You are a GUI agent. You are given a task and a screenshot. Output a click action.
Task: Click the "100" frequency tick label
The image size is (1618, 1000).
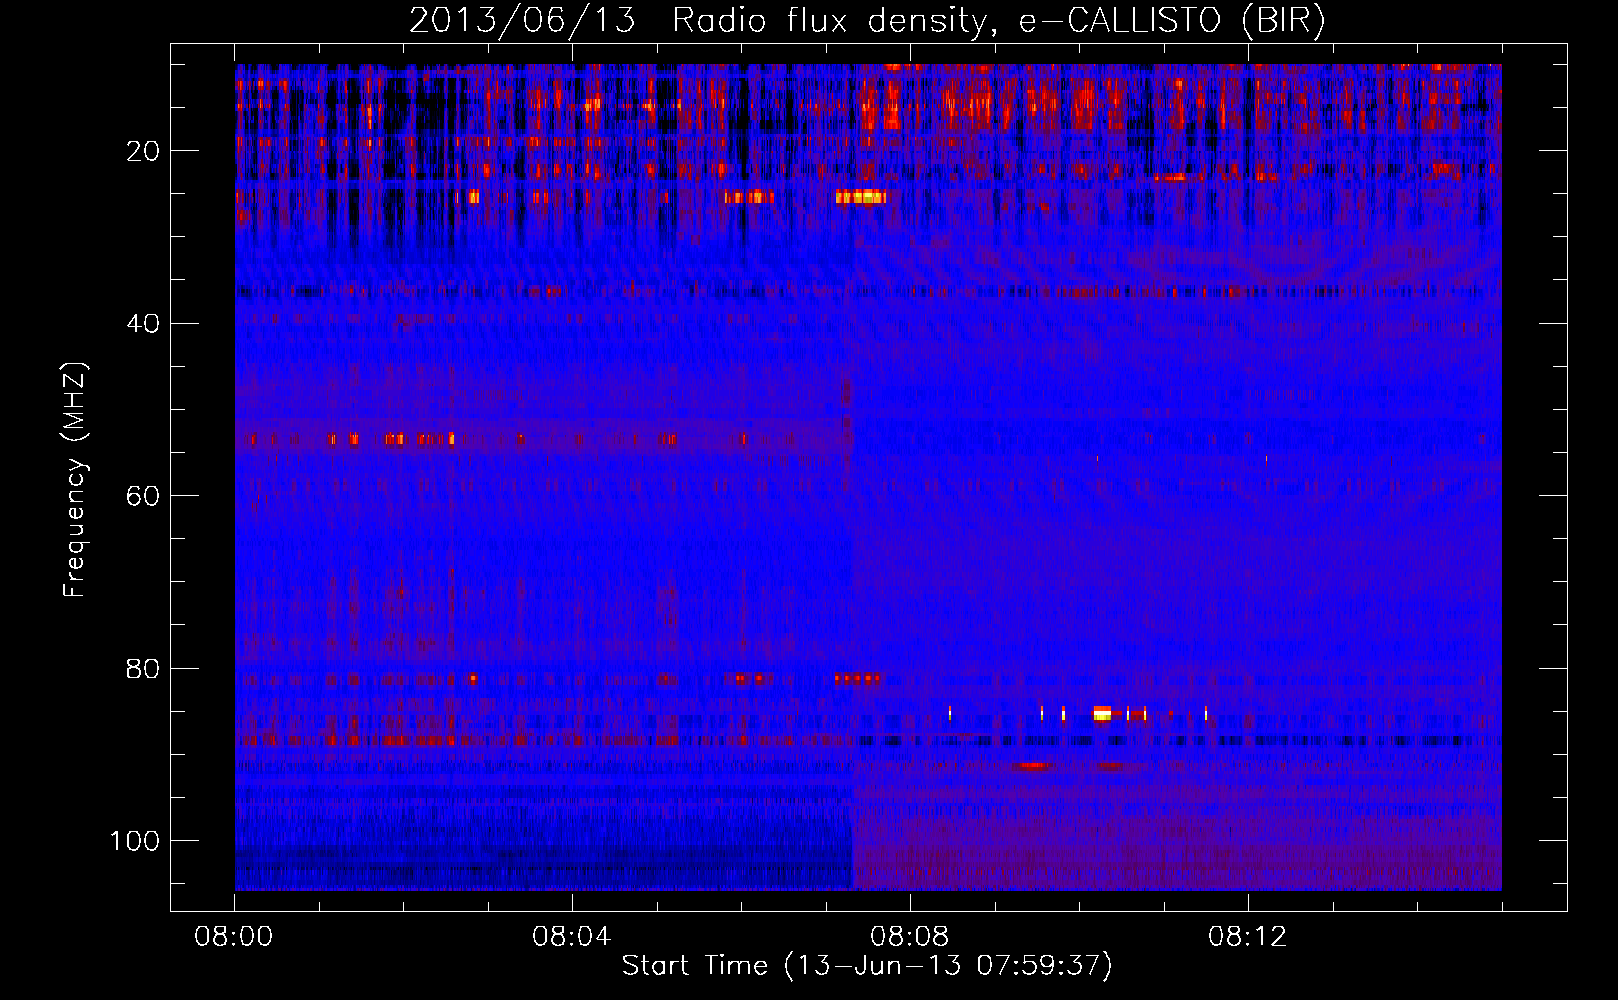click(135, 841)
